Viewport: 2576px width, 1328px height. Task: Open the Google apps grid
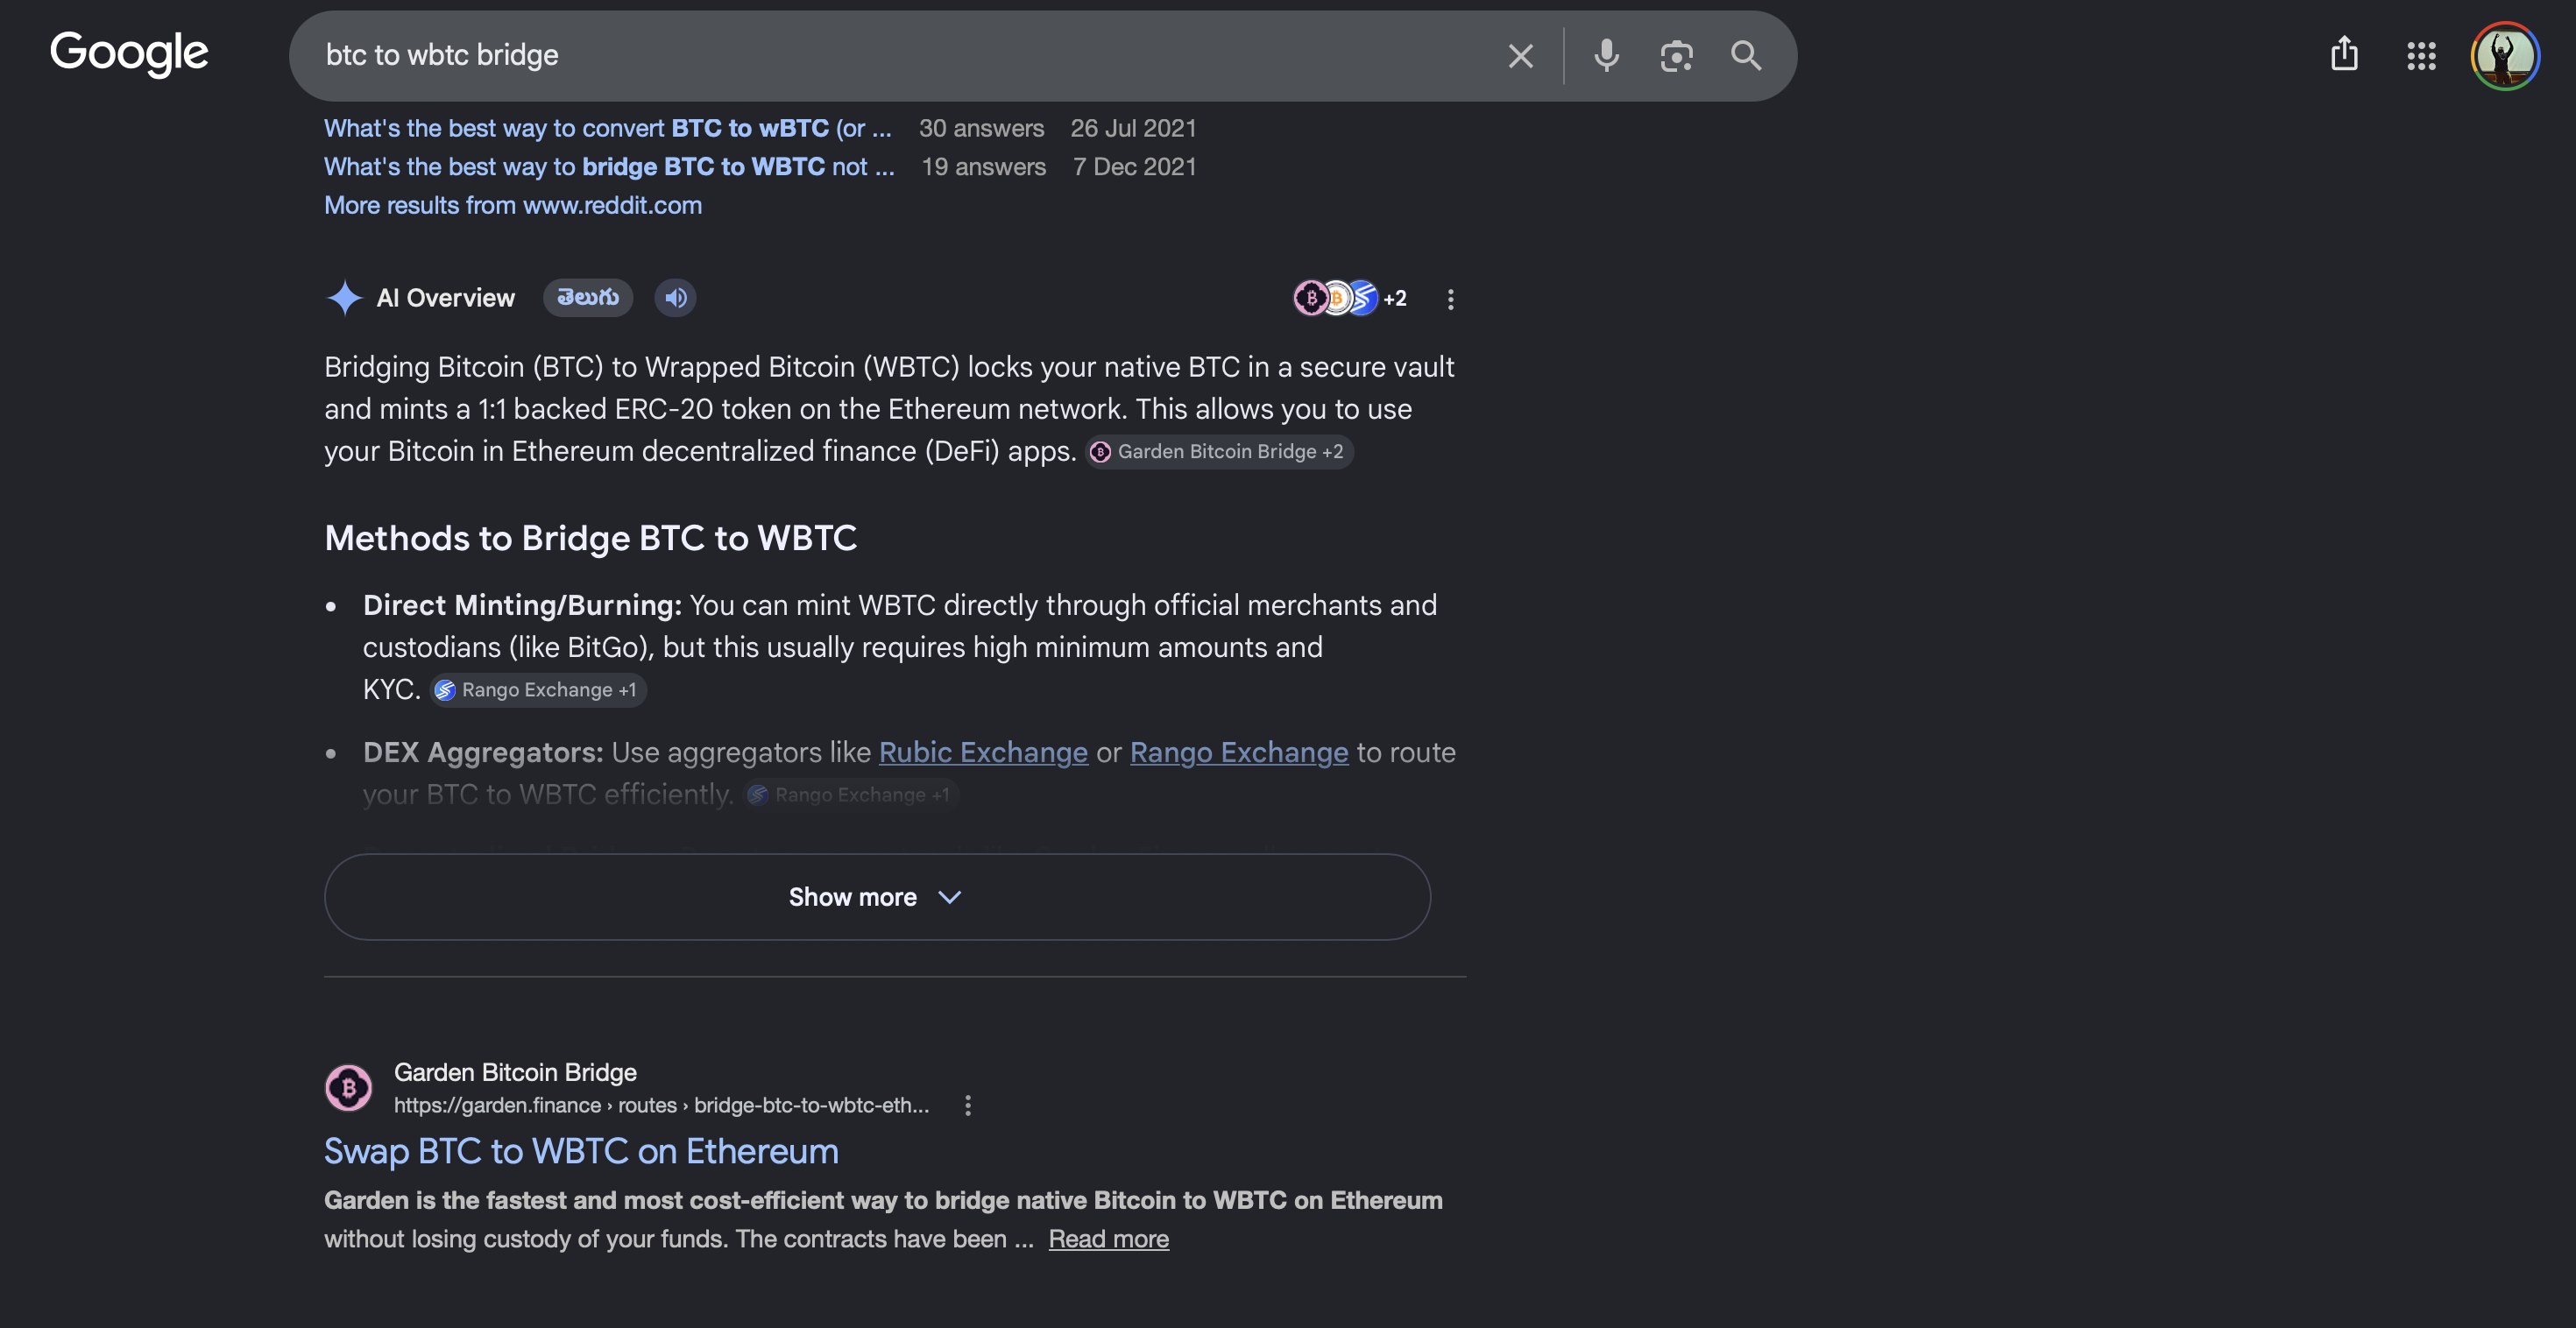pos(2421,56)
